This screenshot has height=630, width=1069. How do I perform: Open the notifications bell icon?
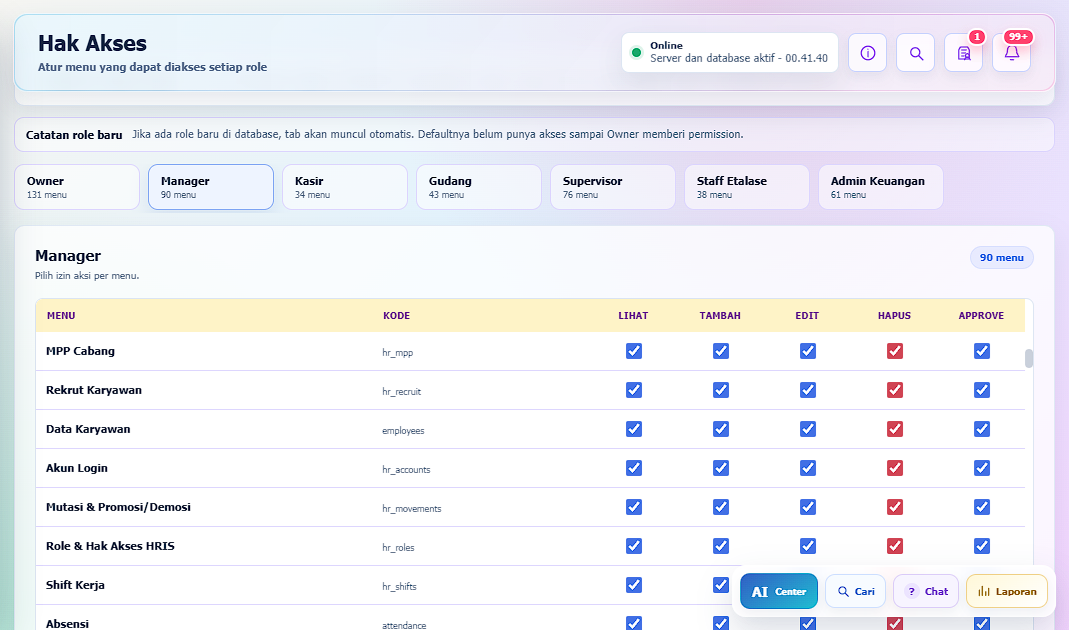1012,52
